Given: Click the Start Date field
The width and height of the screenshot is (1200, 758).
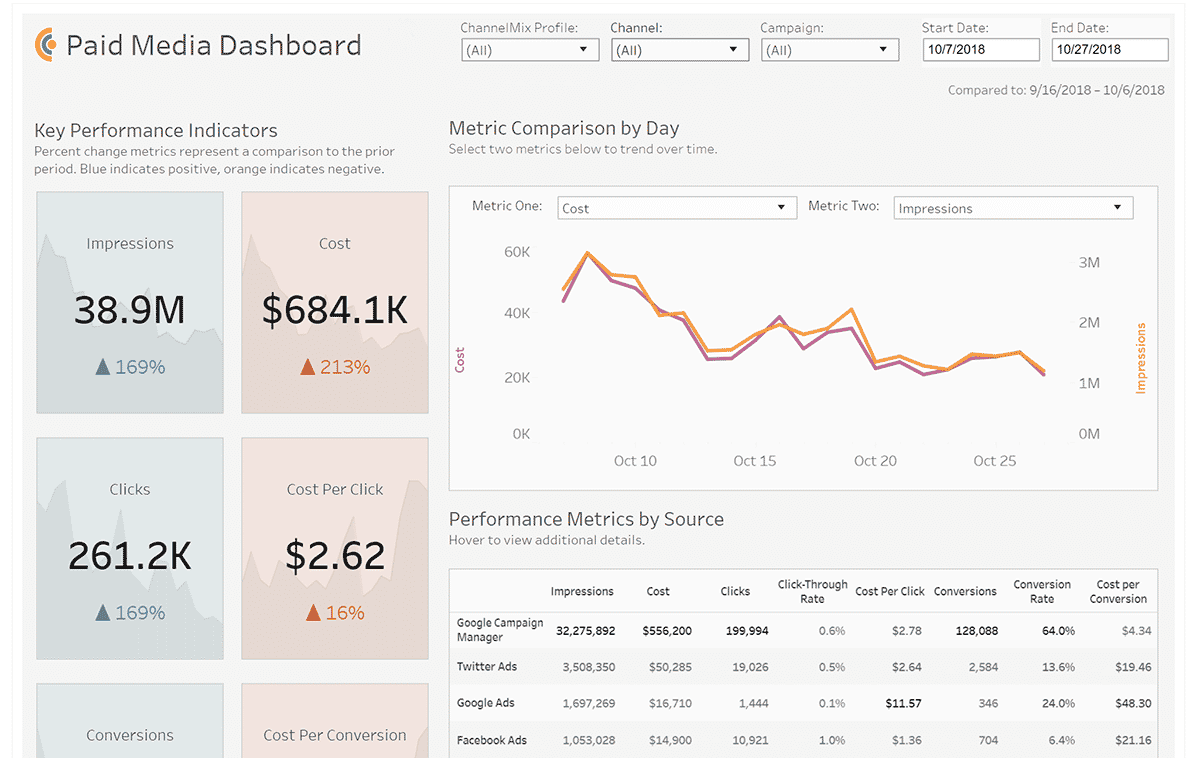Looking at the screenshot, I should point(981,49).
